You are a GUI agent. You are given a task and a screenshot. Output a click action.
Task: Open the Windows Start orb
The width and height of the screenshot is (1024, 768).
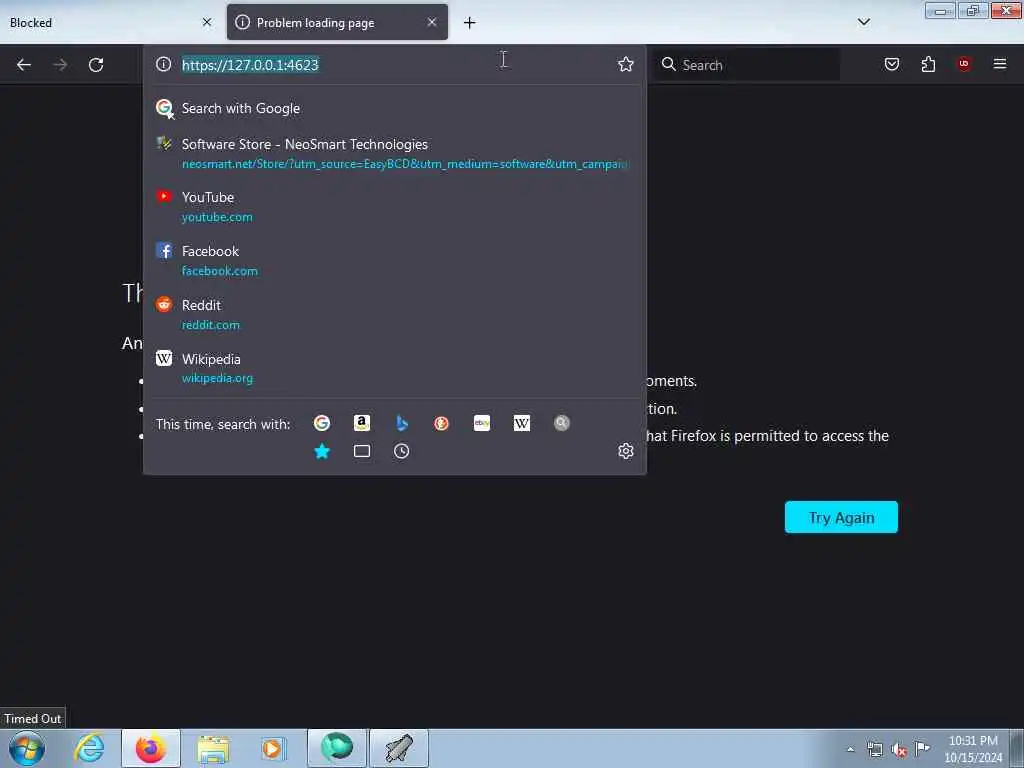27,748
